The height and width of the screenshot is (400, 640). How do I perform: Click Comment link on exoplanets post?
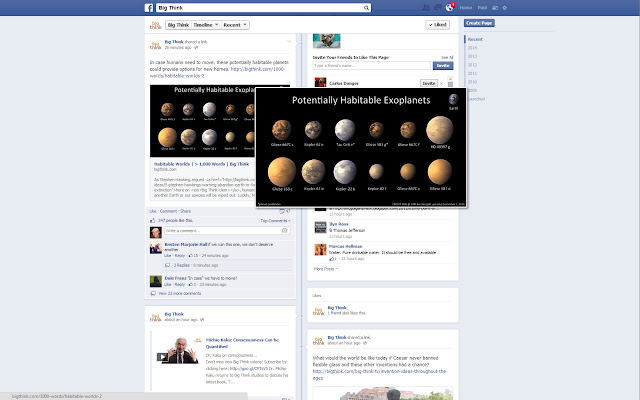click(x=169, y=211)
